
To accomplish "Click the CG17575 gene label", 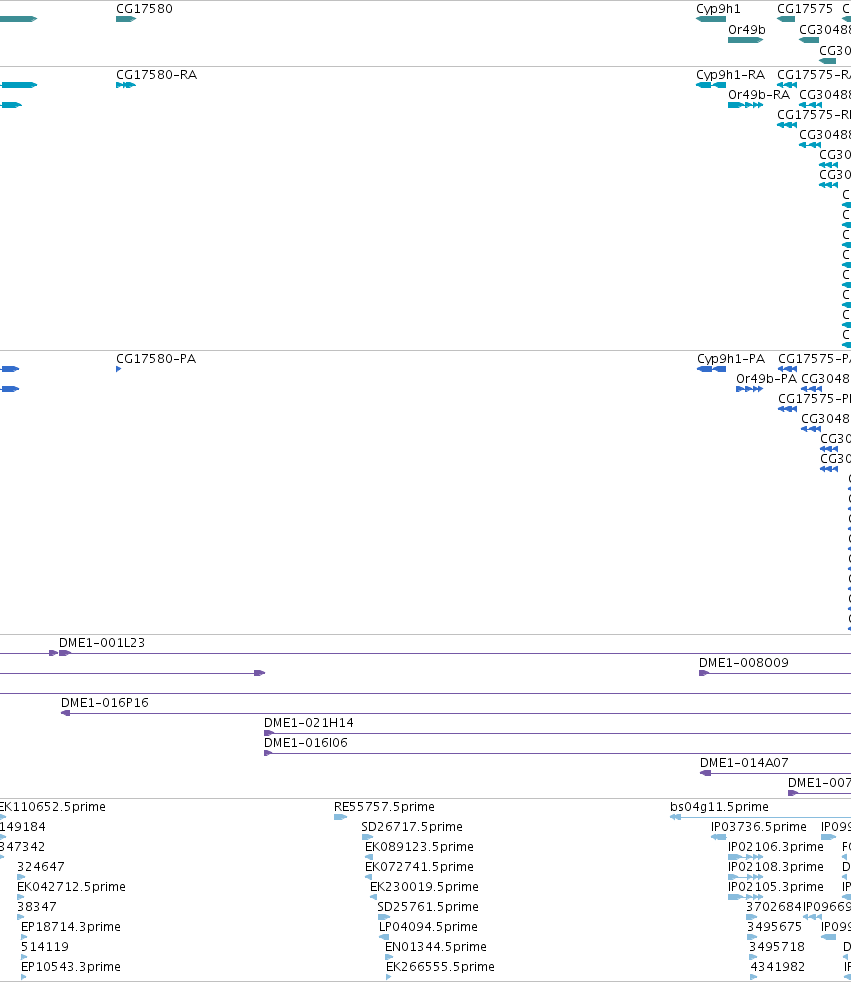I will click(805, 9).
